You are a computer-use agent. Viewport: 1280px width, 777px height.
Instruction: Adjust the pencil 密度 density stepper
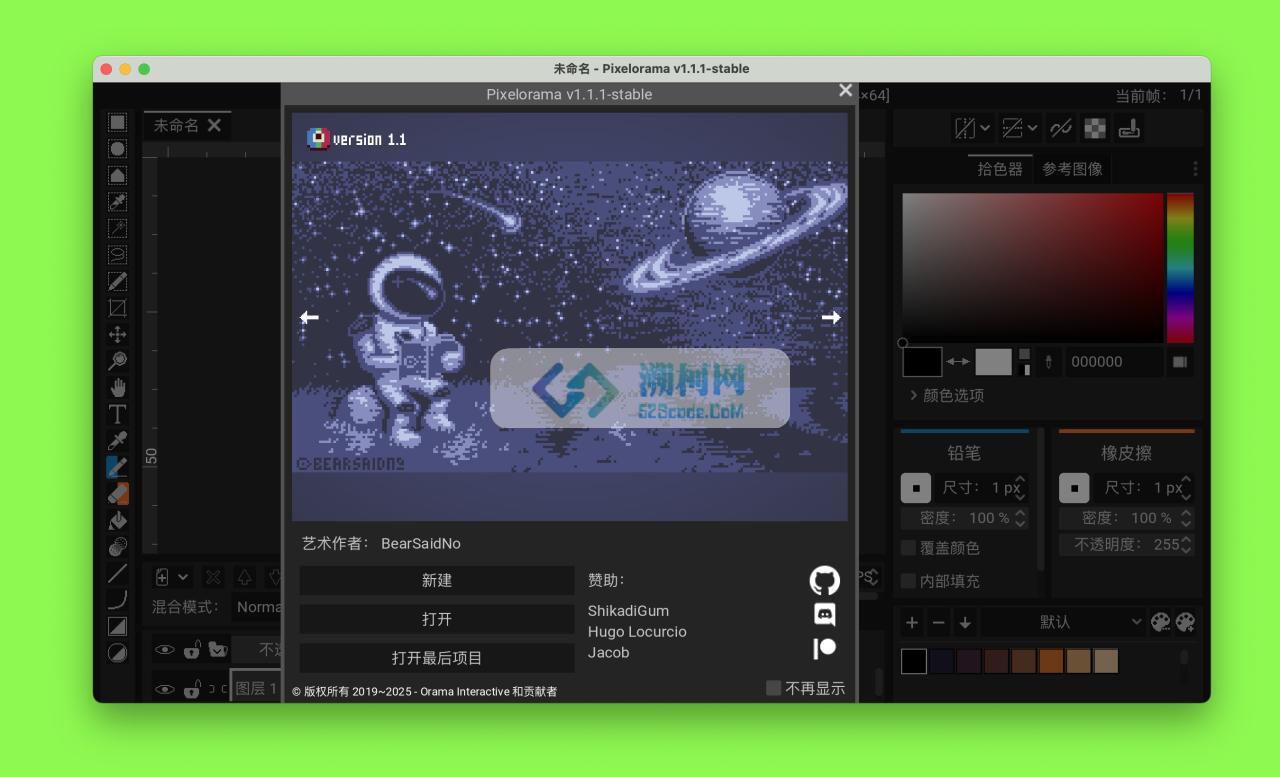1020,518
